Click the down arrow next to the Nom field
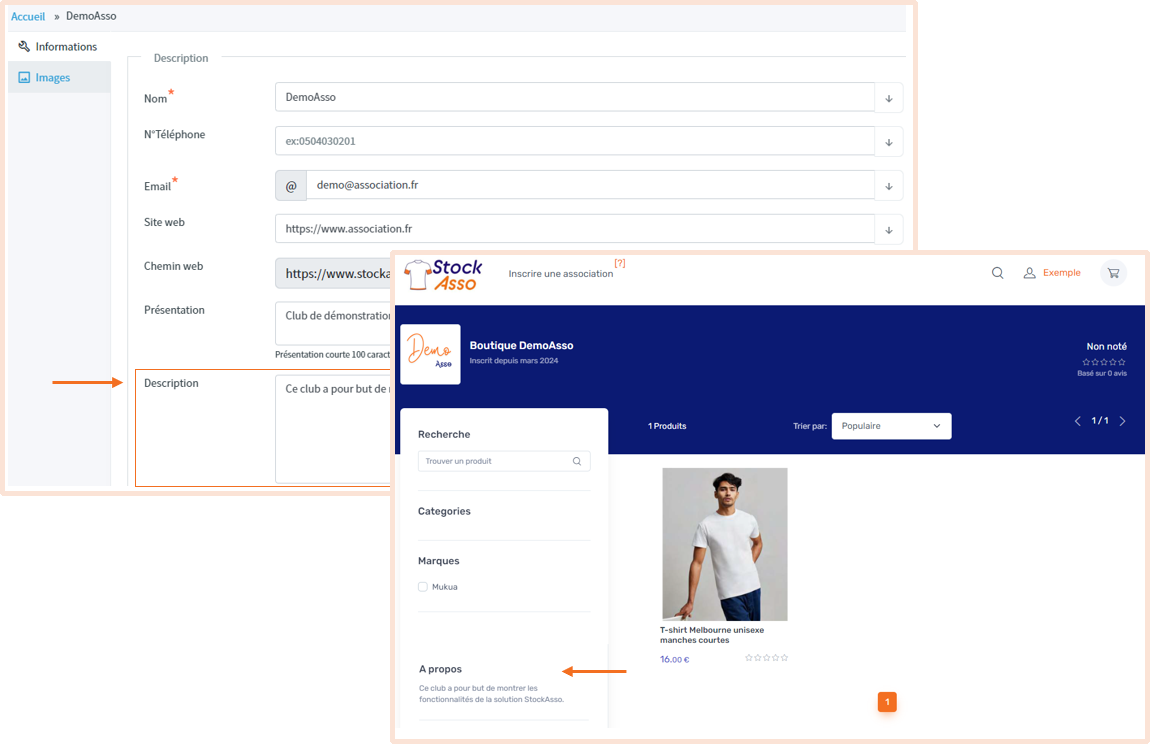1150x744 pixels. click(889, 97)
